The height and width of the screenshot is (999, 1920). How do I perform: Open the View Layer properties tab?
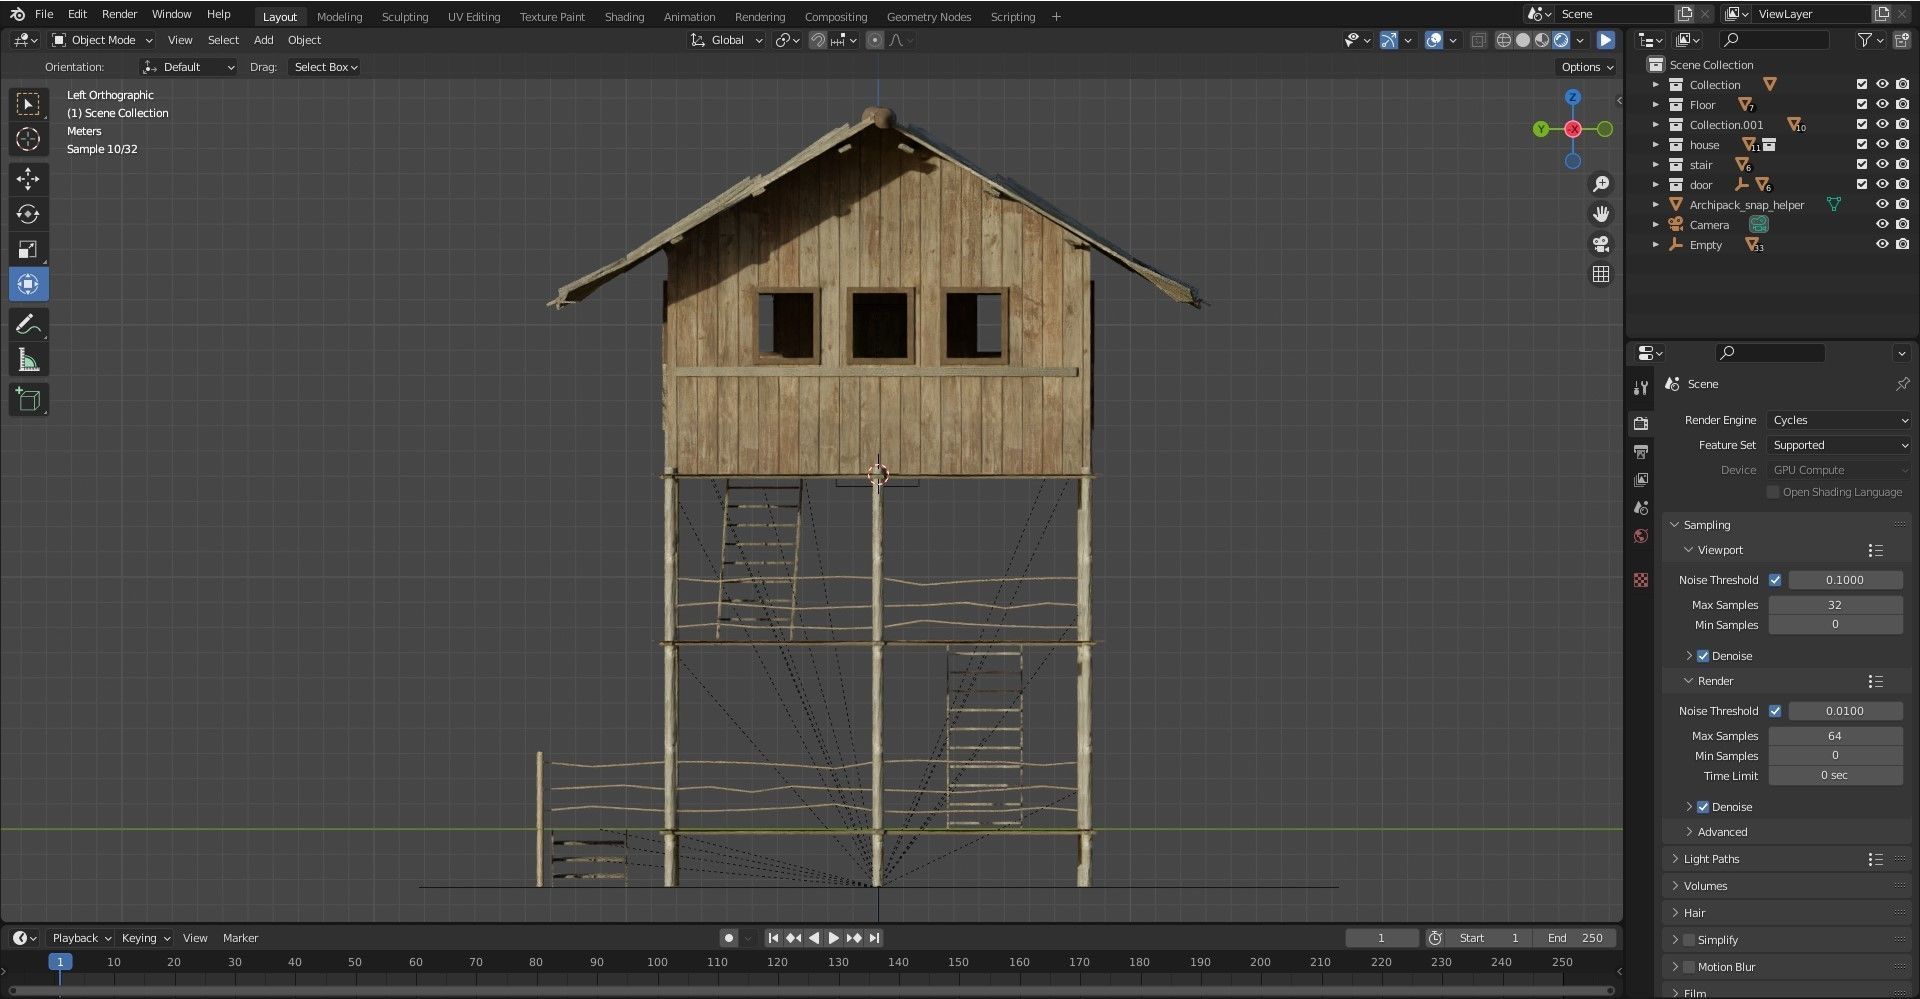coord(1640,480)
